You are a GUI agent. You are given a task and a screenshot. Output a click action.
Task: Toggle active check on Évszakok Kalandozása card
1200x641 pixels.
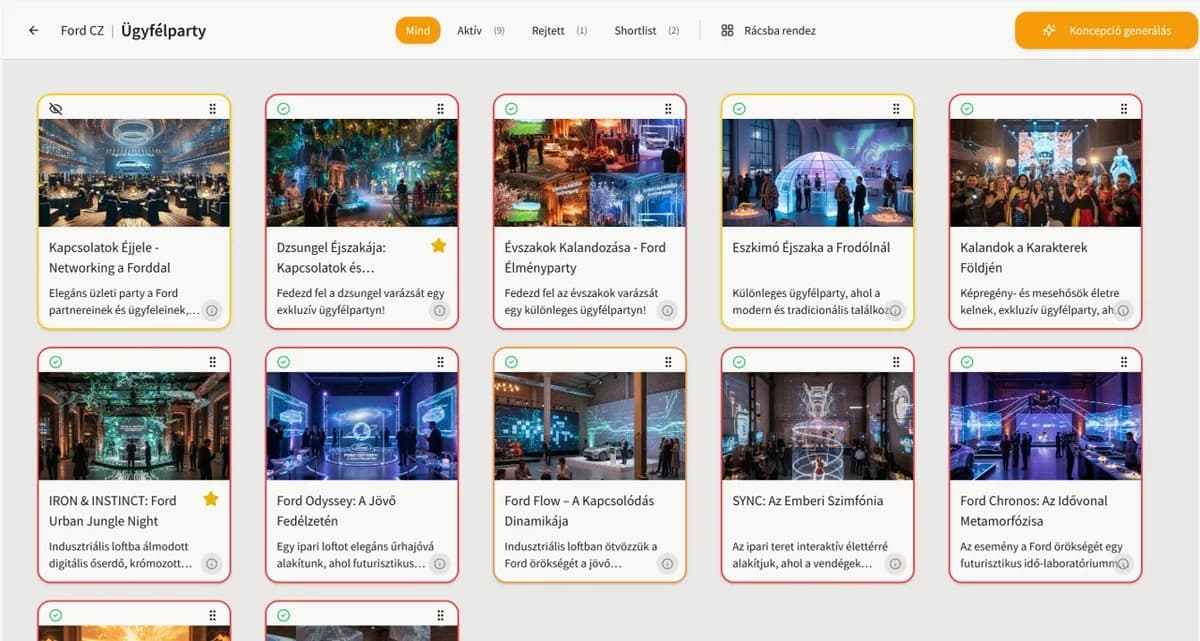point(511,108)
